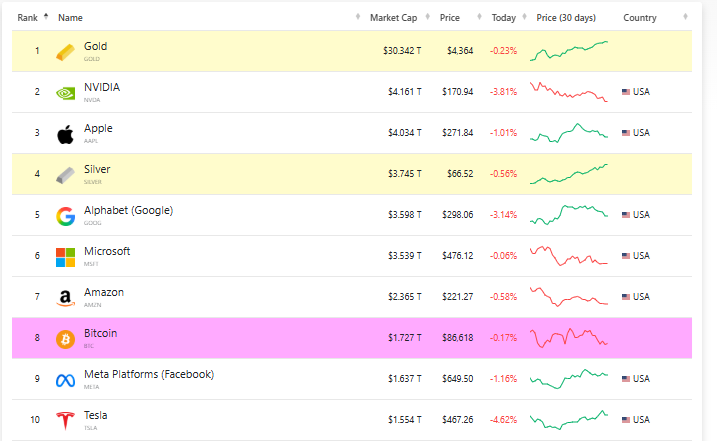Click the Meta logo icon
The width and height of the screenshot is (717, 441).
pyautogui.click(x=65, y=379)
